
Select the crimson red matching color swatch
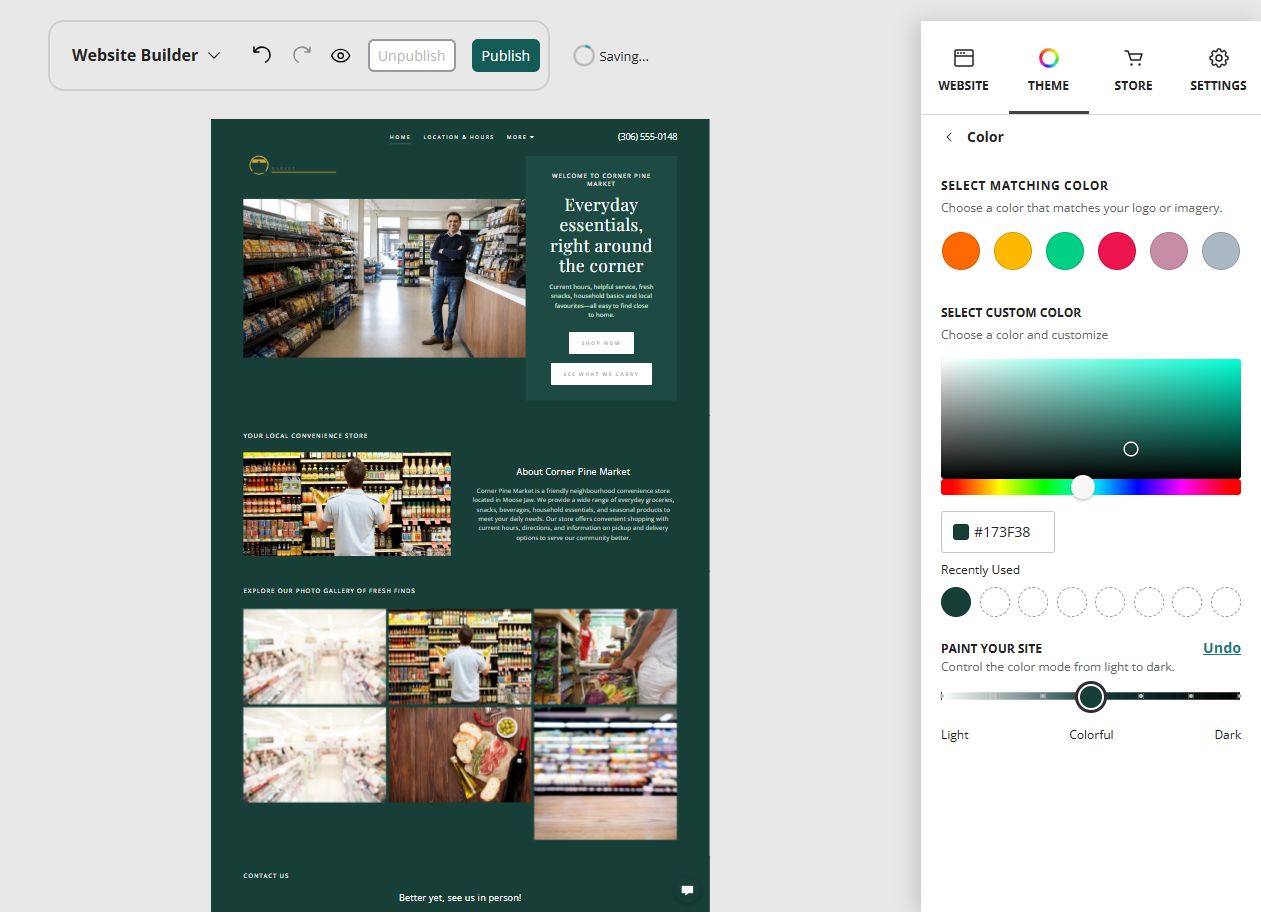click(x=1117, y=251)
